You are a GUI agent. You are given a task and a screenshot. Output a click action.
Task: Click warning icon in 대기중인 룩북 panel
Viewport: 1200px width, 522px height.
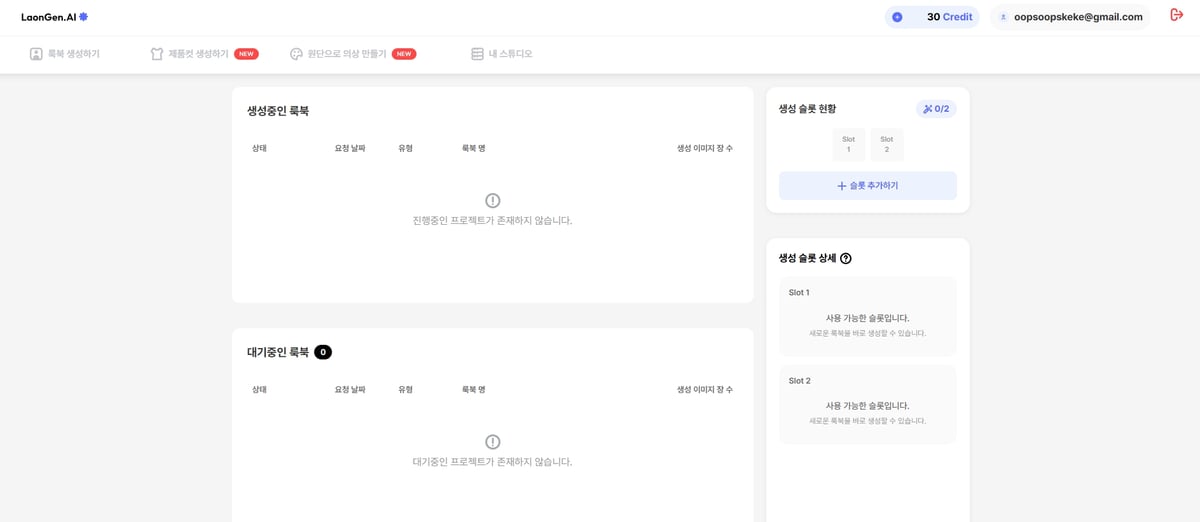tap(492, 442)
